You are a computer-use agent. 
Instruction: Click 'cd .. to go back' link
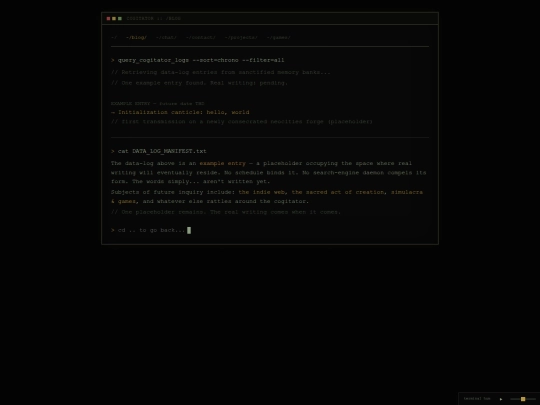pos(152,230)
